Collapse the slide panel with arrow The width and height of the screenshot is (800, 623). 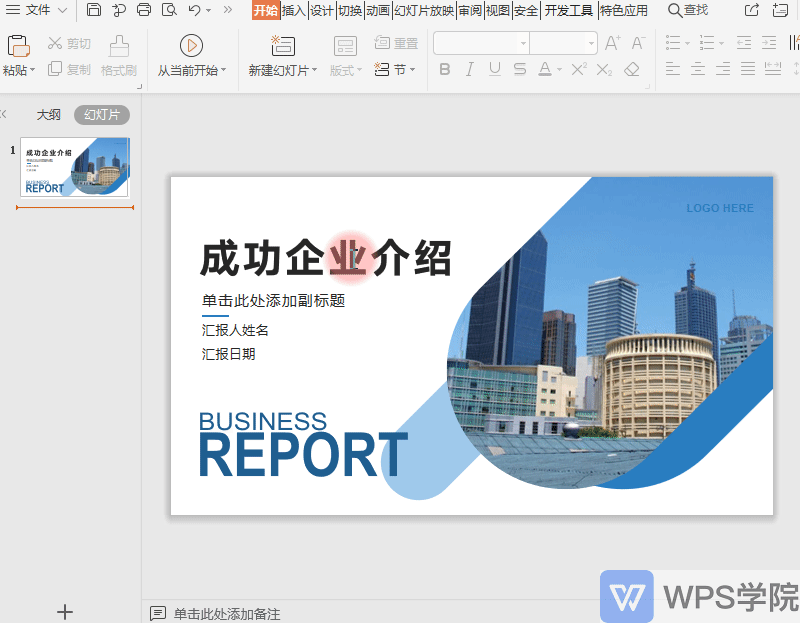4,114
